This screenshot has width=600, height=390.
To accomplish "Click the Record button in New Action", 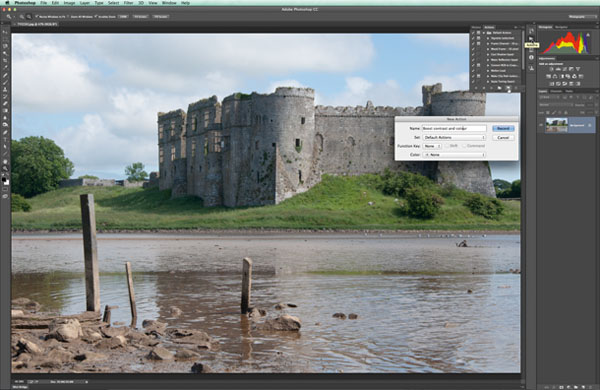I will (503, 128).
